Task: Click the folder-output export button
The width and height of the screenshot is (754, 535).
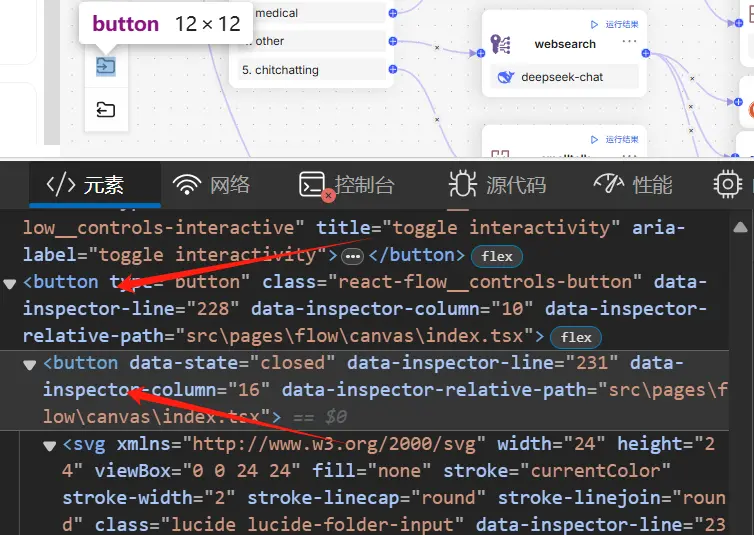Action: coord(106,110)
